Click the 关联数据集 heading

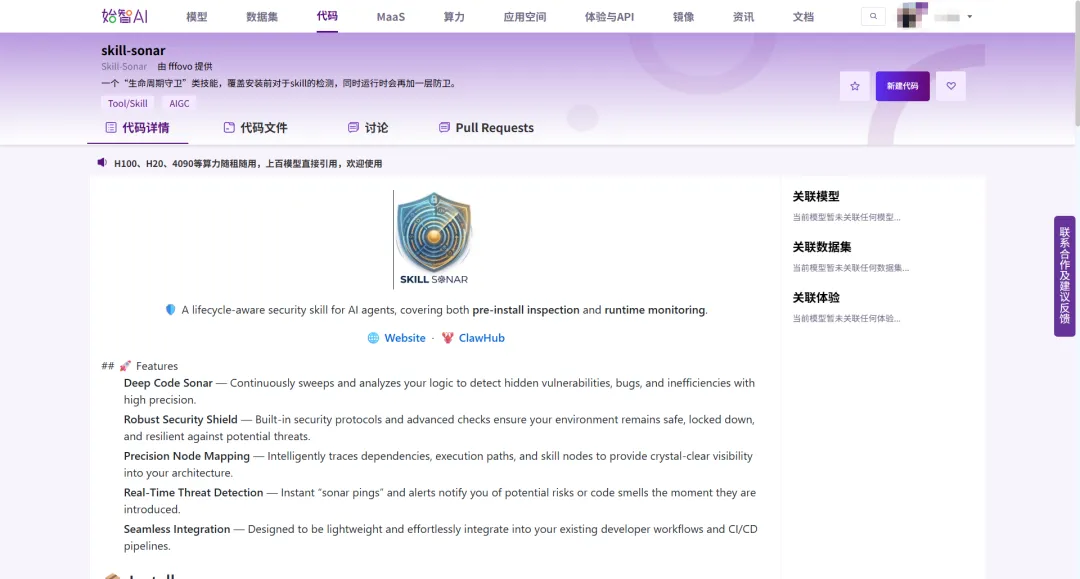822,246
